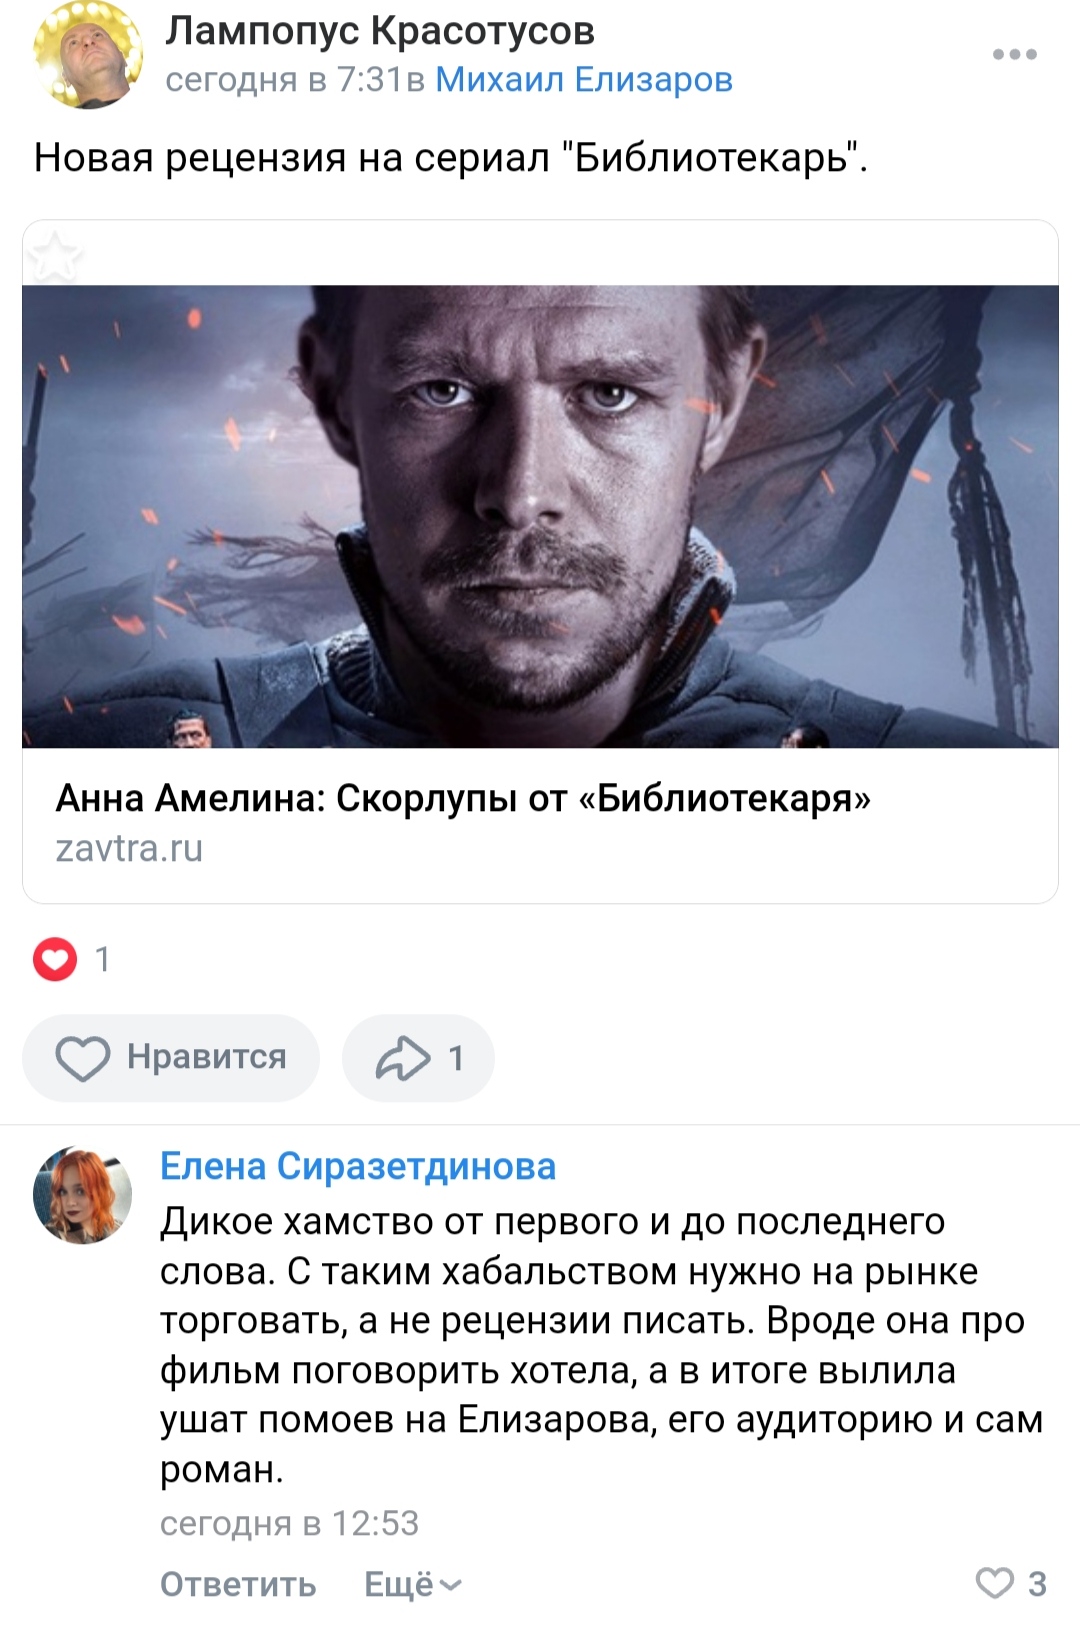Open the three-dot post options menu

point(1014,54)
